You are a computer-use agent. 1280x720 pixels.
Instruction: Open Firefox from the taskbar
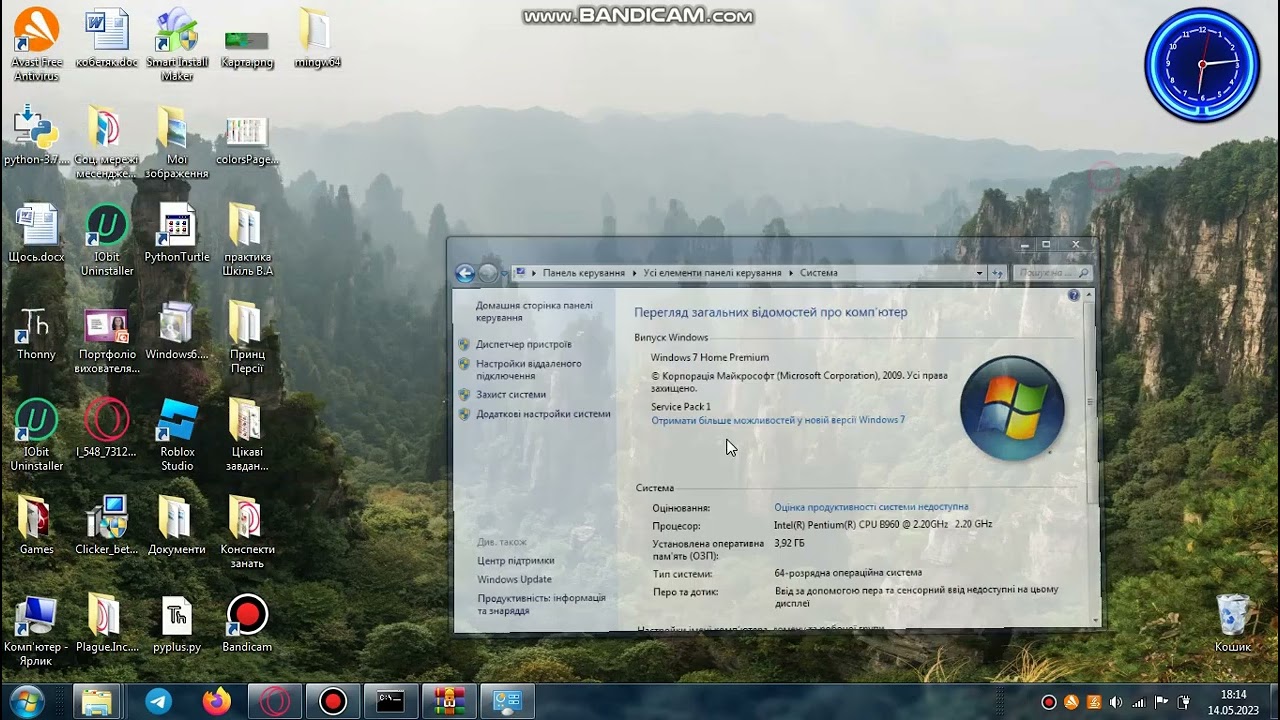click(x=216, y=701)
